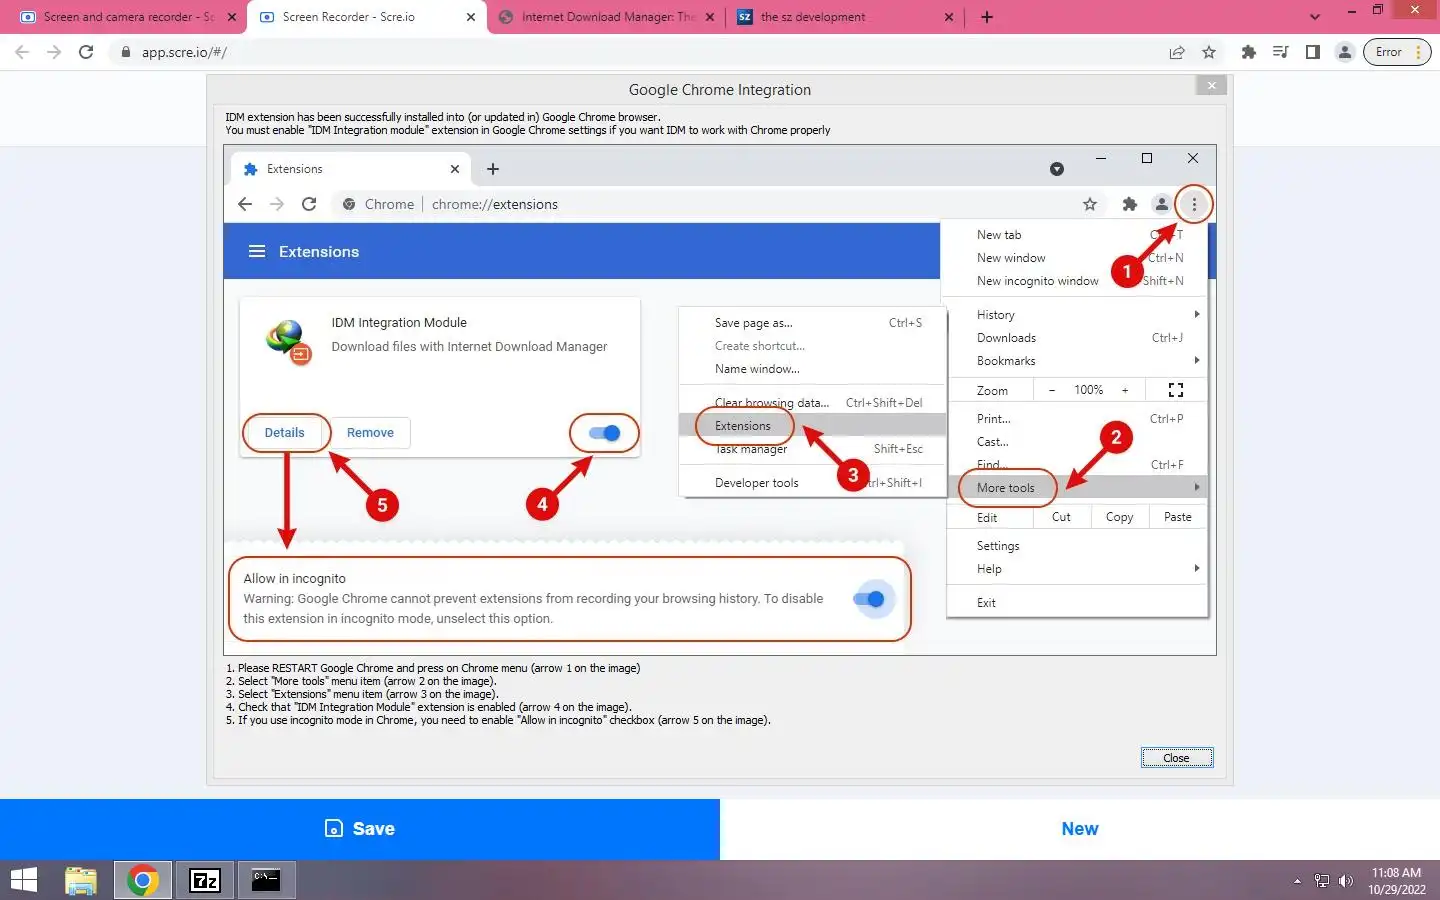Click Details on IDM Integration Module in the image
1440x900 pixels.
(285, 433)
